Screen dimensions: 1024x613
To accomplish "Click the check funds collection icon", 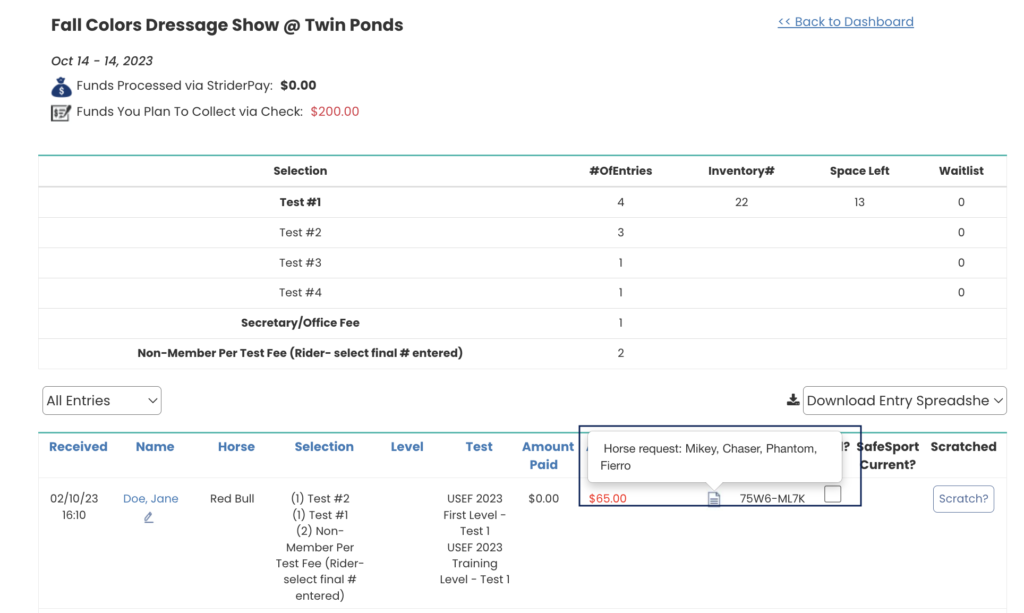I will [x=60, y=112].
